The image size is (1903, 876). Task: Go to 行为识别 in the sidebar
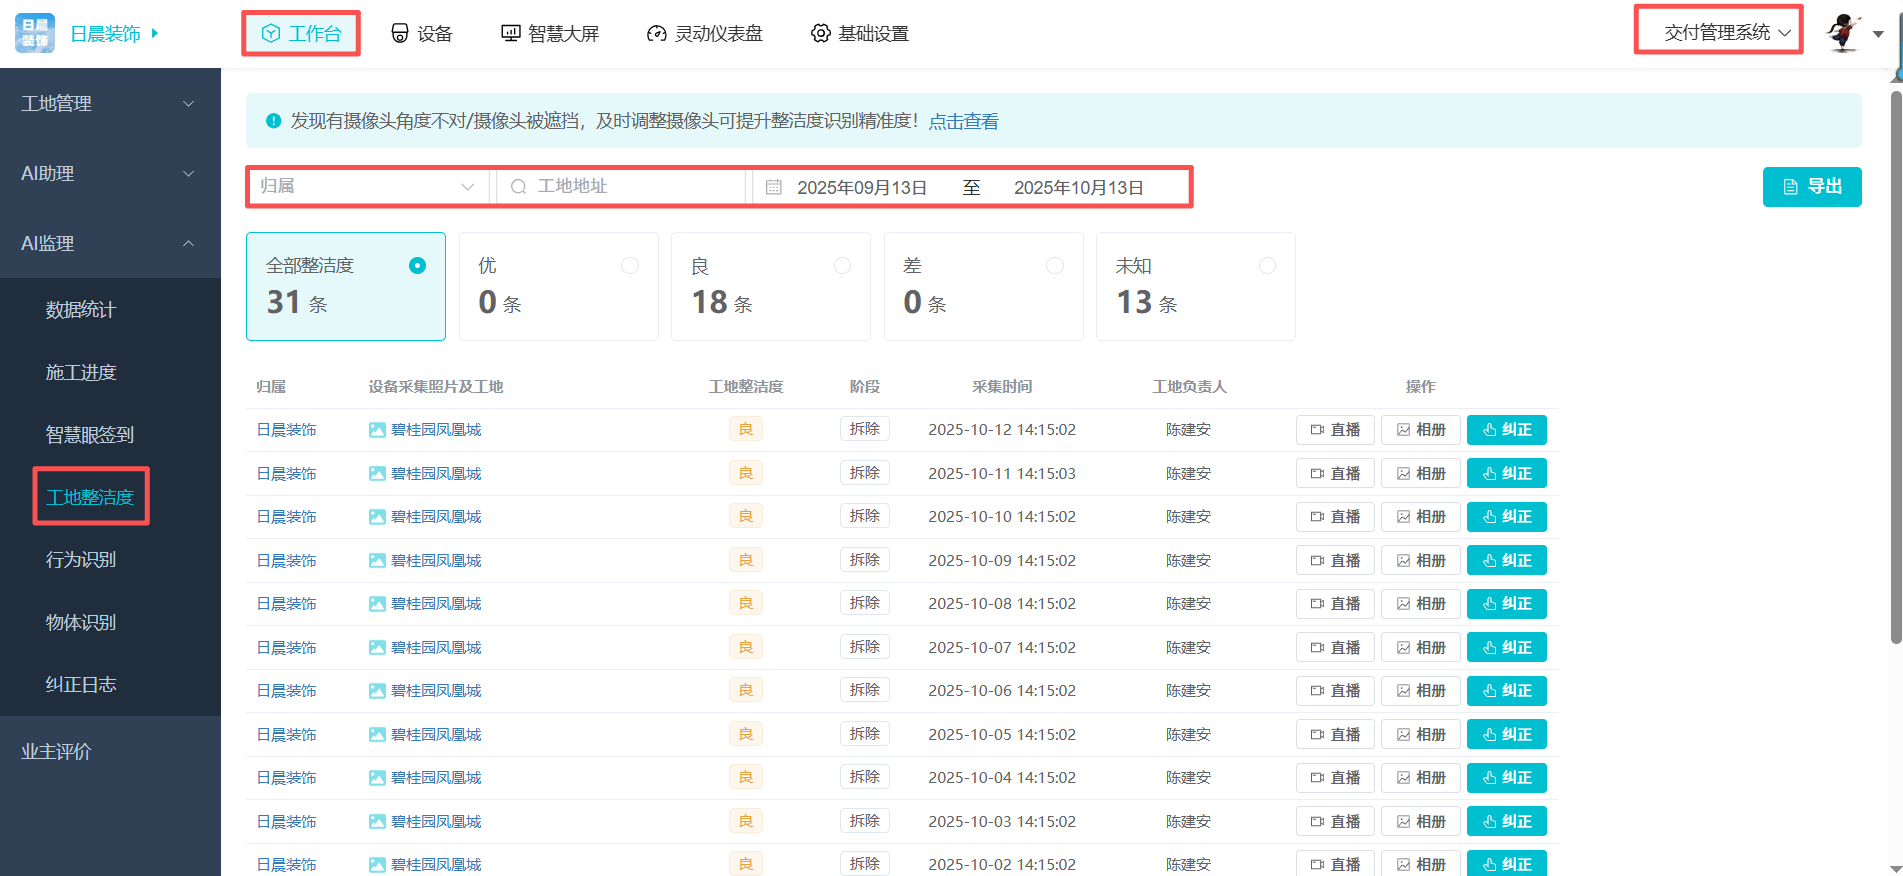coord(81,560)
